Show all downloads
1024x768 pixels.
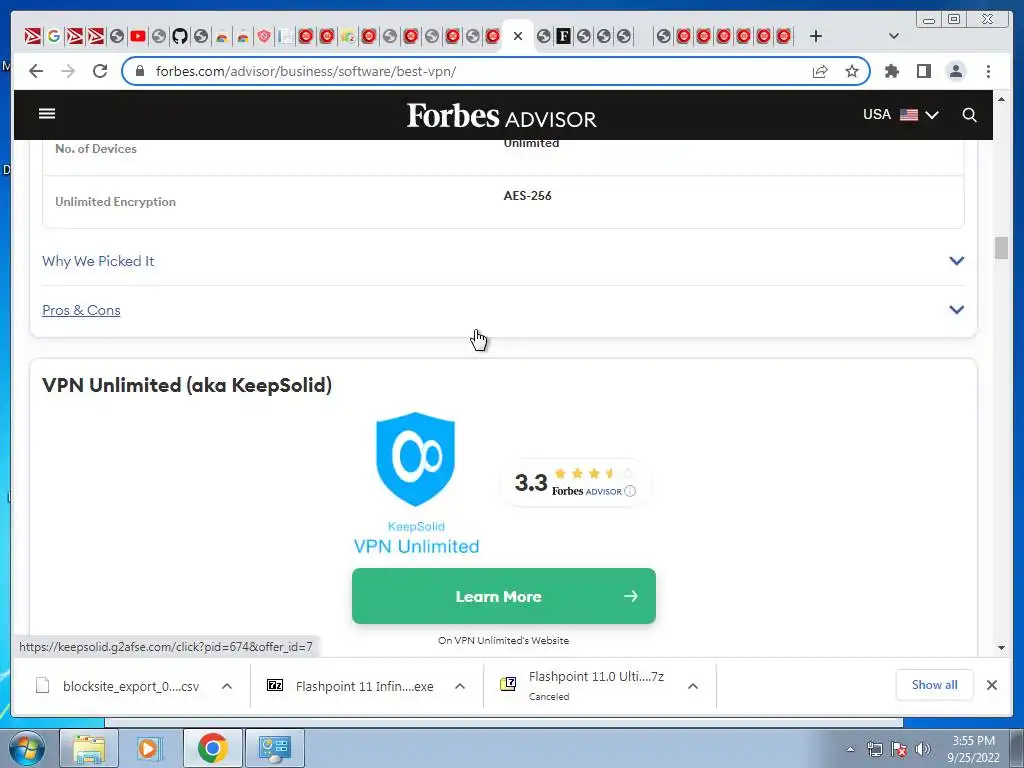coord(935,684)
